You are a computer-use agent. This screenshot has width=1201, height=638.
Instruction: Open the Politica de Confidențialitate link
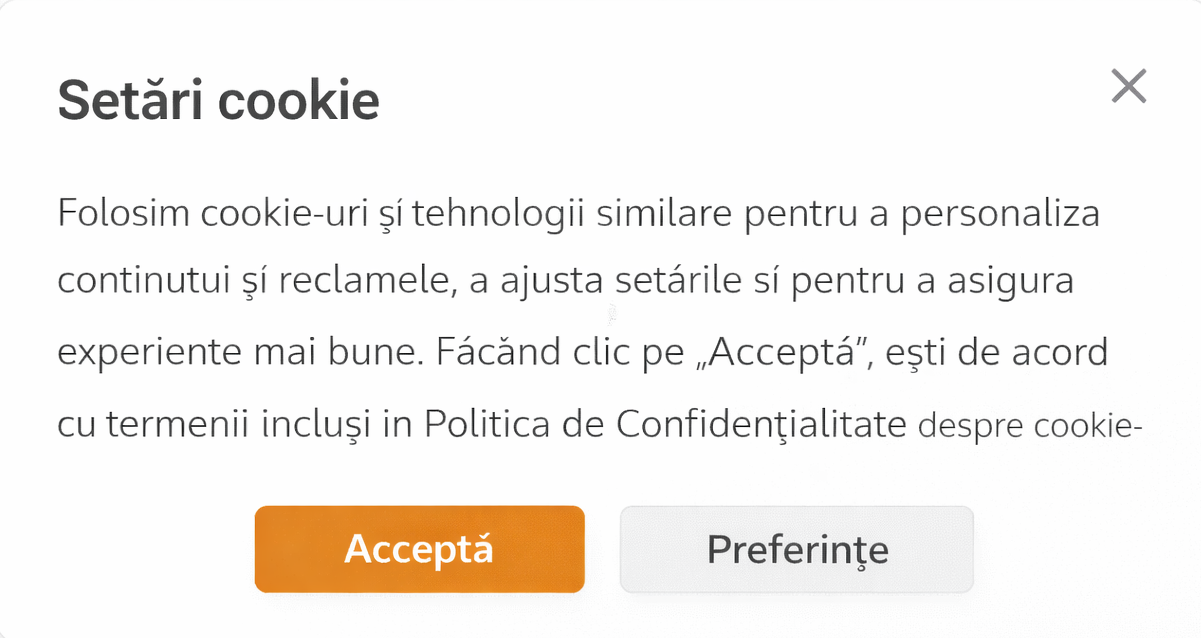pyautogui.click(x=663, y=425)
